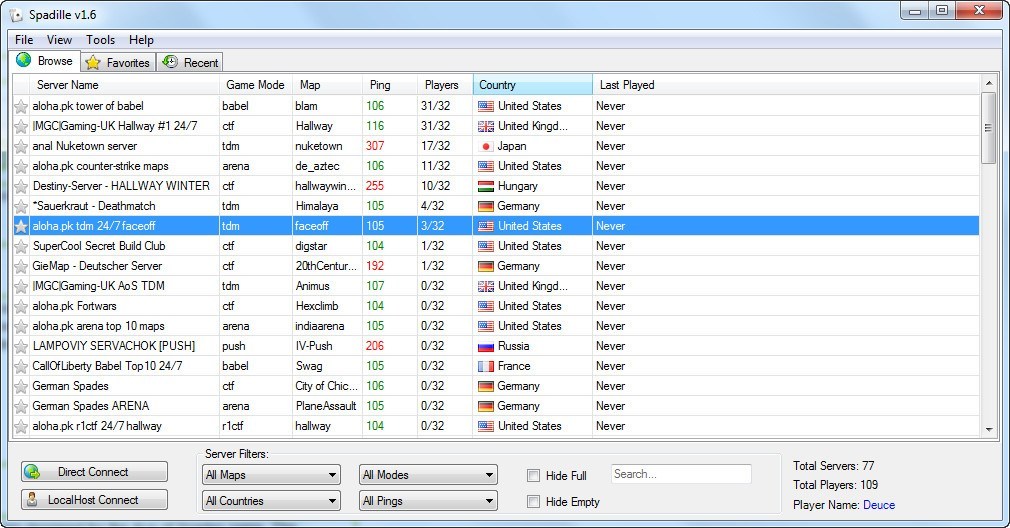Star aloha.pk r1ctf 24/7 hallway server

(x=21, y=426)
